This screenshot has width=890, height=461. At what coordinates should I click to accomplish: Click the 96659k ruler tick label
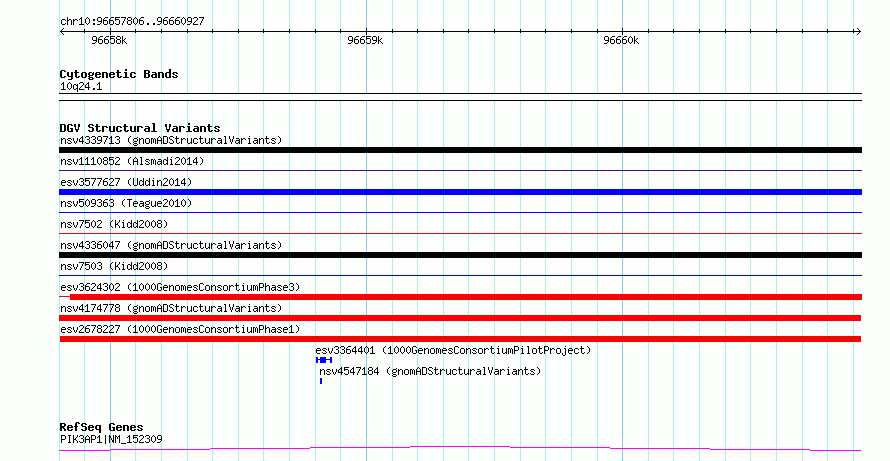pos(365,40)
